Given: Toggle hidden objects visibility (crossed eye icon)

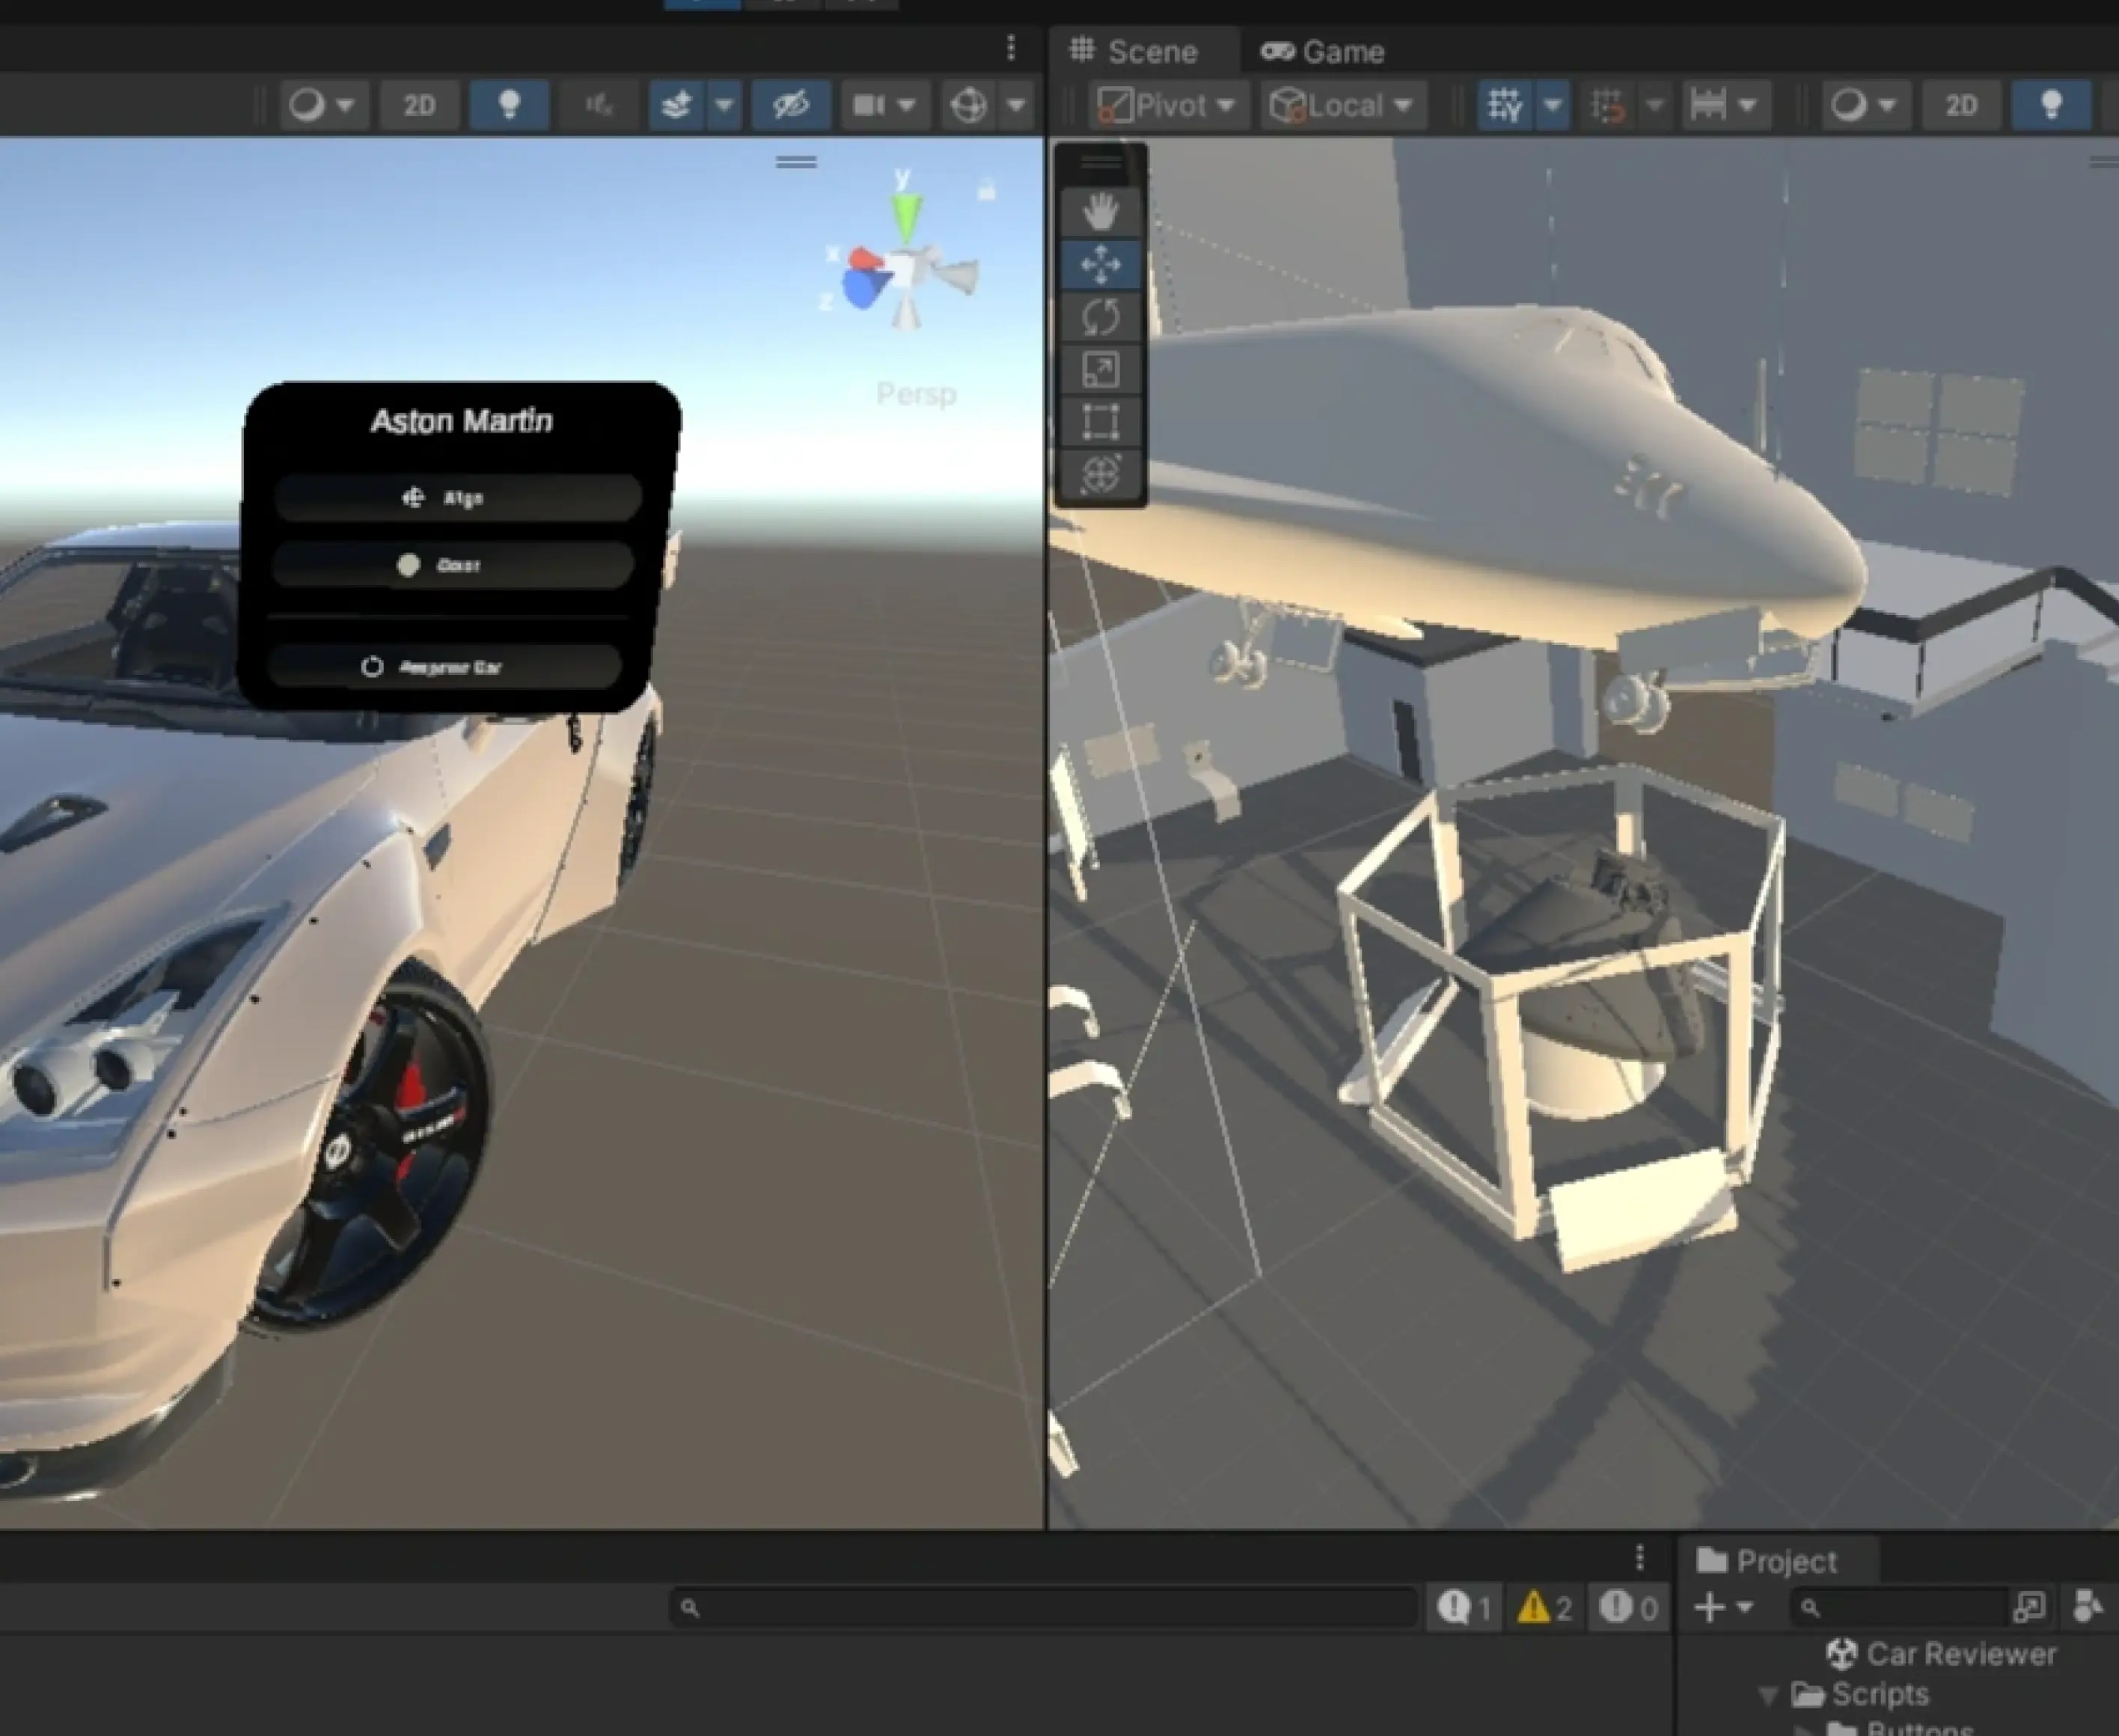Looking at the screenshot, I should [x=791, y=105].
